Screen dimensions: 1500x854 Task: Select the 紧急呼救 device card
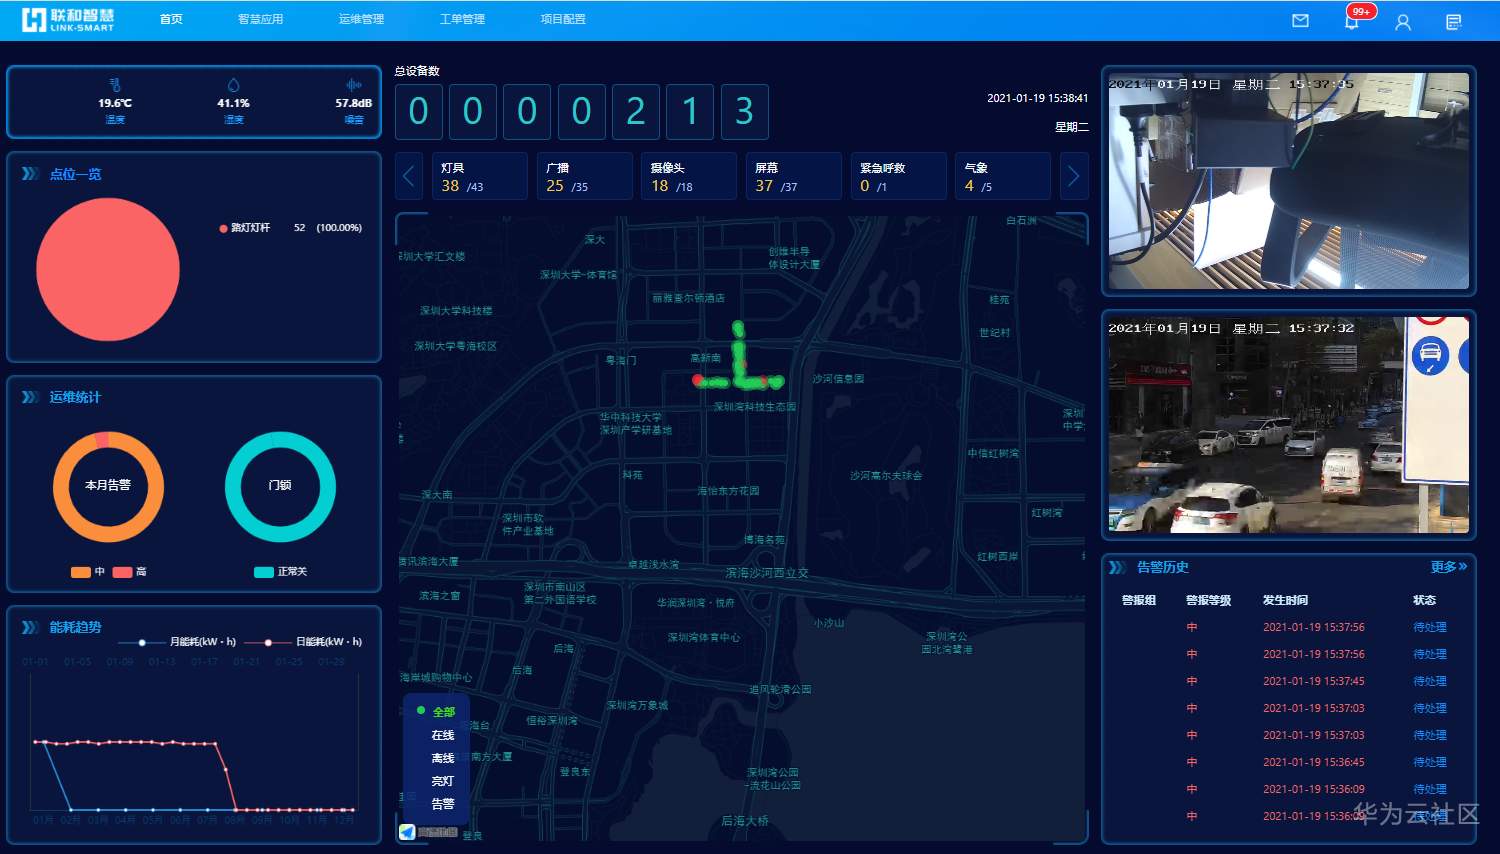899,176
